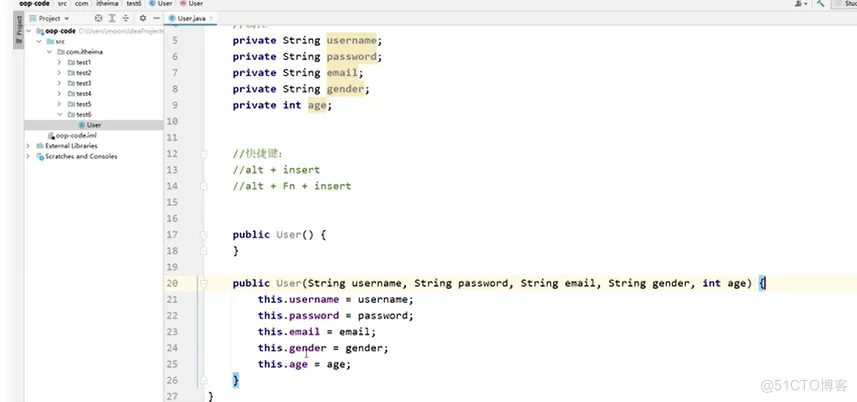Click highlighted closing brace on line 26

tap(236, 380)
